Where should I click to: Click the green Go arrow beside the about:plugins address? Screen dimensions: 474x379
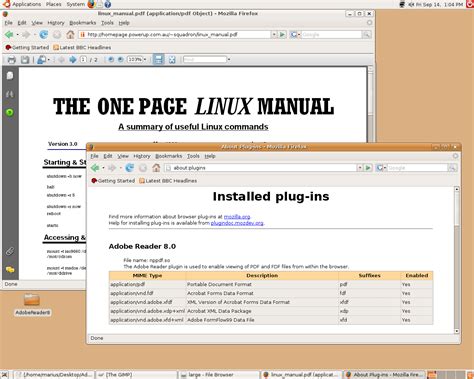click(368, 168)
